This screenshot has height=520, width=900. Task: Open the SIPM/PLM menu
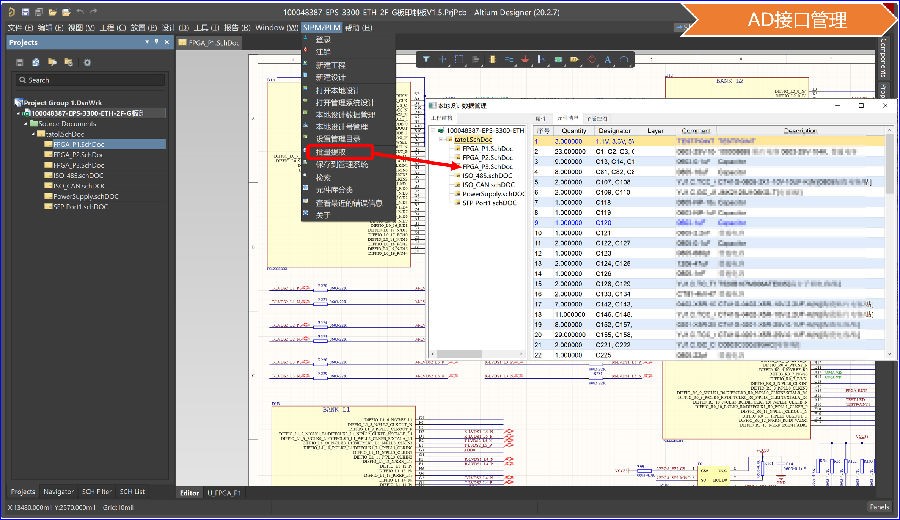pyautogui.click(x=320, y=27)
